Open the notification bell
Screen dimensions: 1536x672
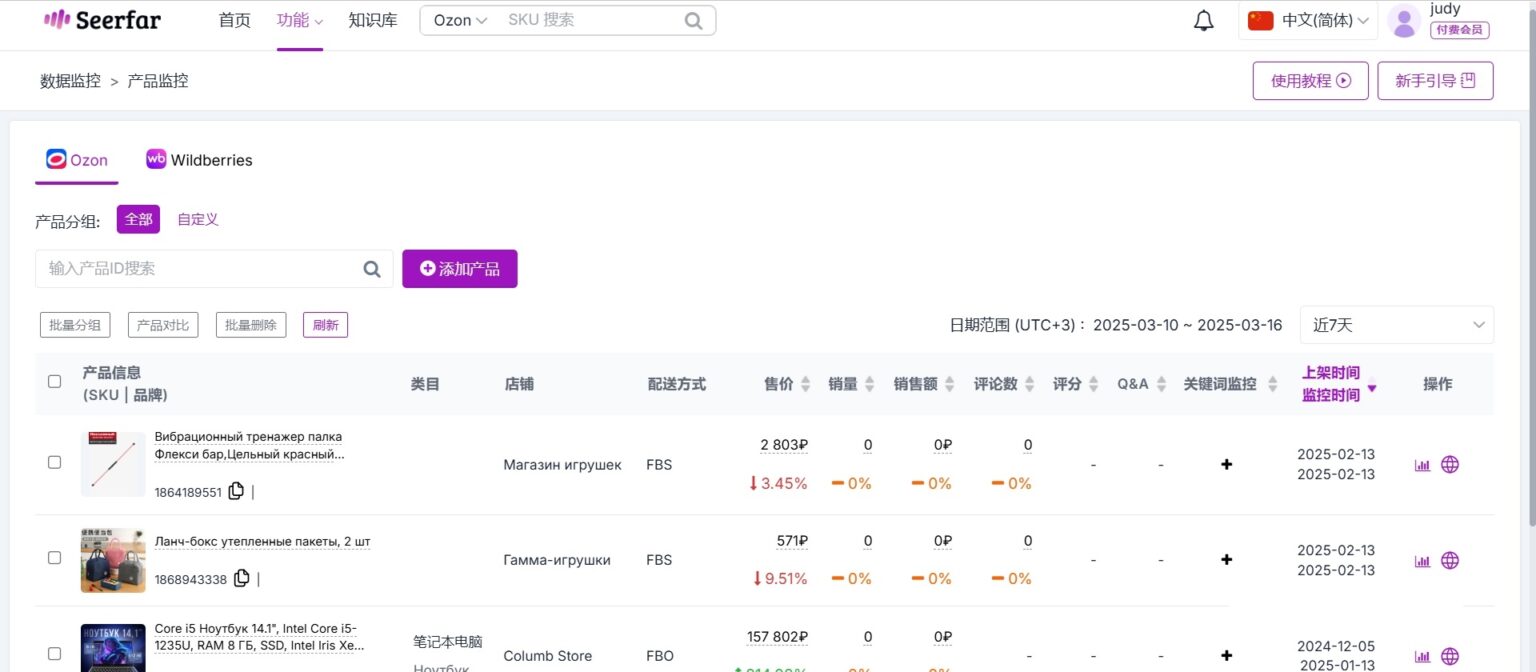(x=1203, y=19)
